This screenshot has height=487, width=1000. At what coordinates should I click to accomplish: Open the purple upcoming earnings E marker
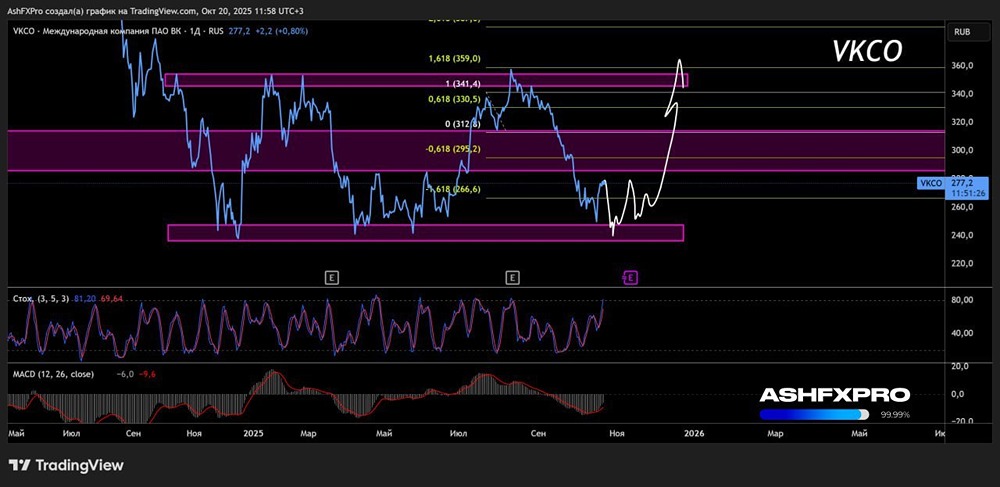click(x=630, y=277)
